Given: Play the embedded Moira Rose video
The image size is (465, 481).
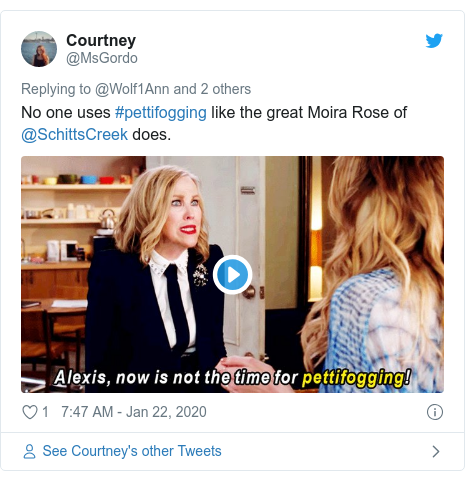Looking at the screenshot, I should 232,274.
